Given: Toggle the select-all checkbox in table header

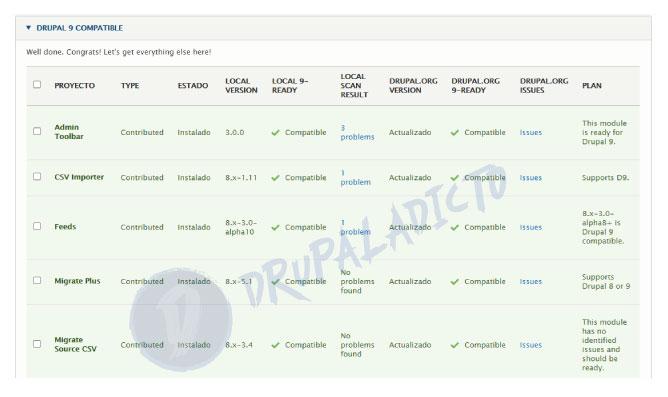Looking at the screenshot, I should click(37, 84).
